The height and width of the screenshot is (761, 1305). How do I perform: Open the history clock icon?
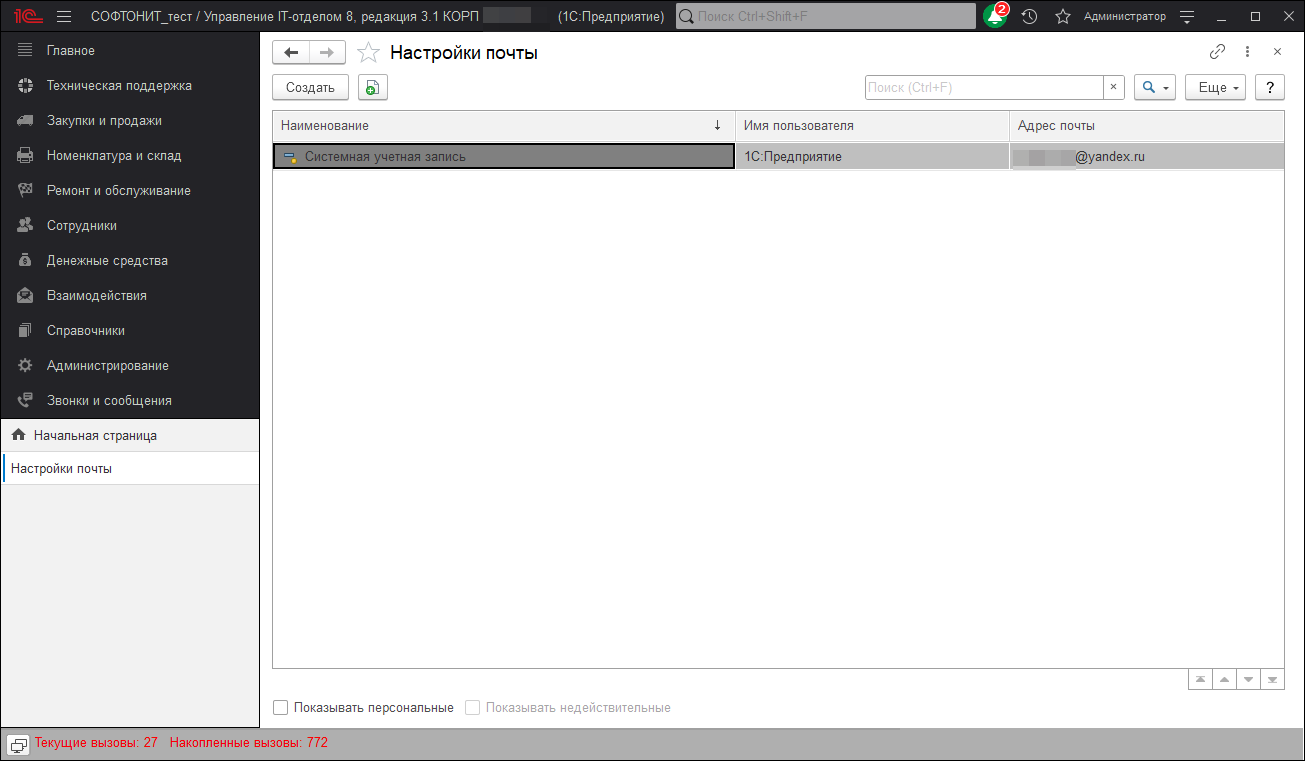pos(1029,16)
